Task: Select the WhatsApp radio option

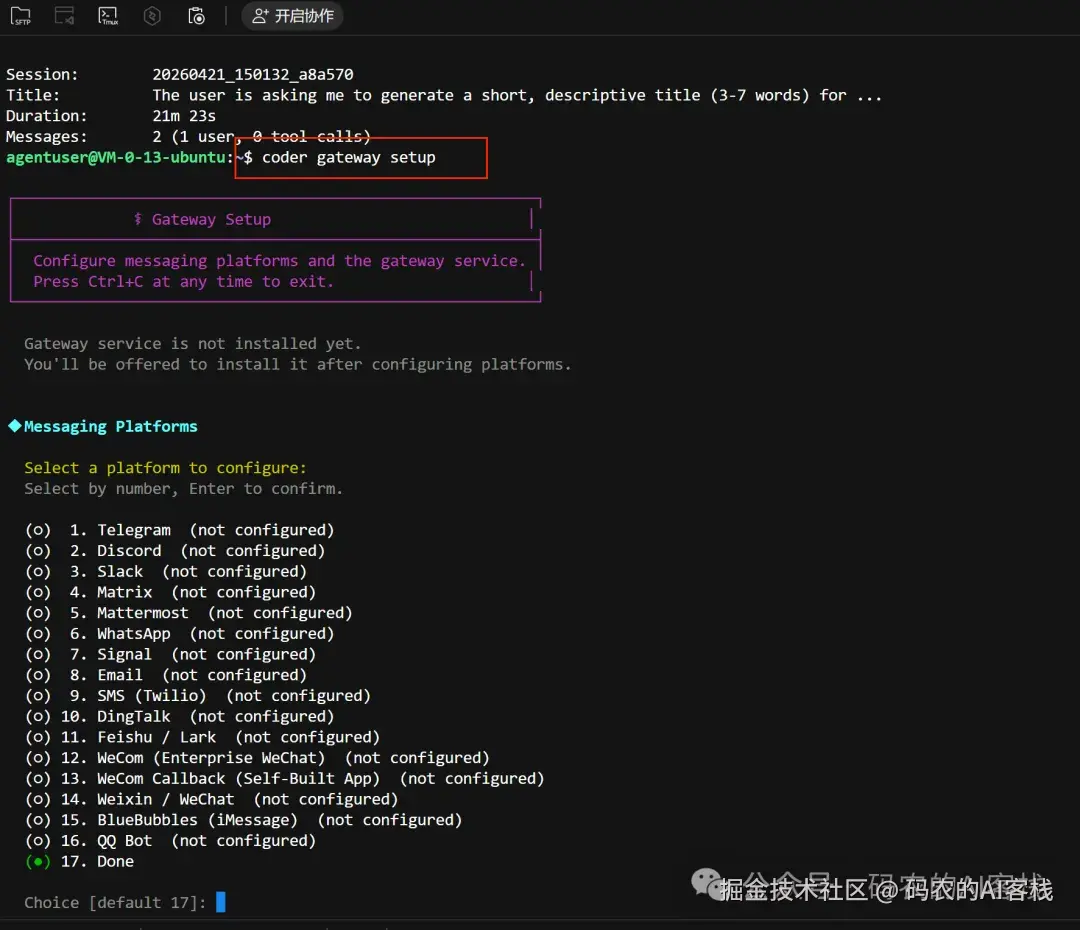Action: coord(38,633)
